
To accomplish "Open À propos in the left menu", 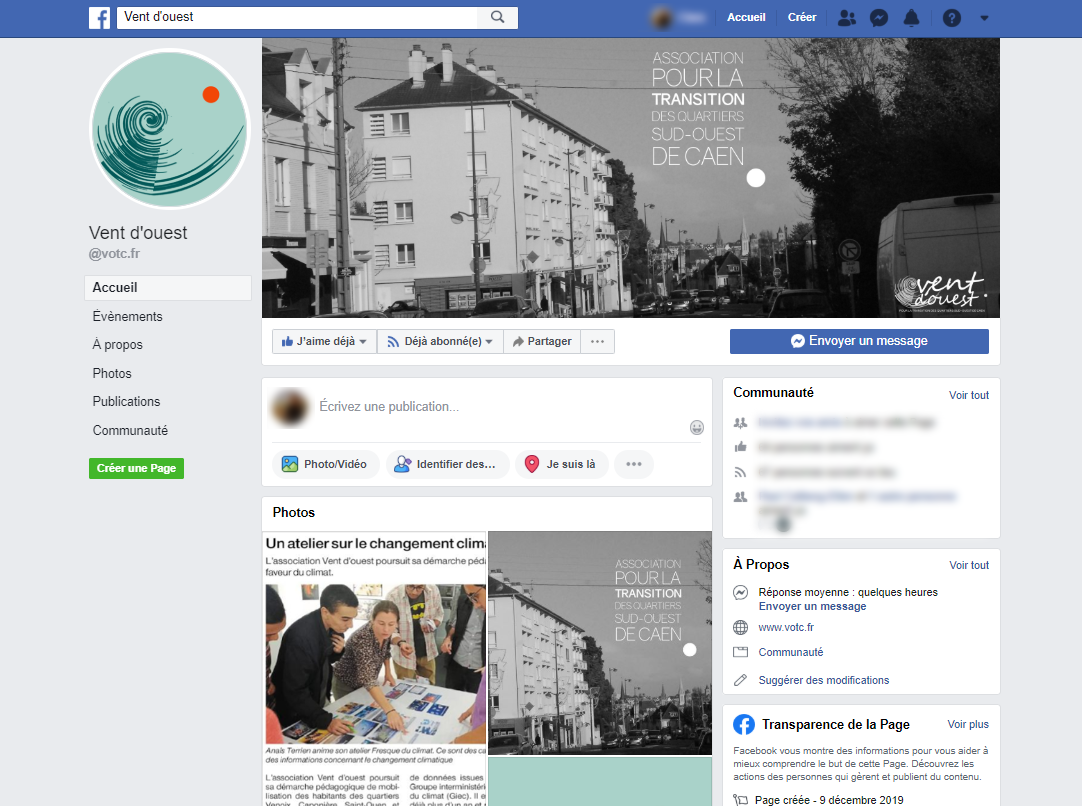I will (x=117, y=344).
